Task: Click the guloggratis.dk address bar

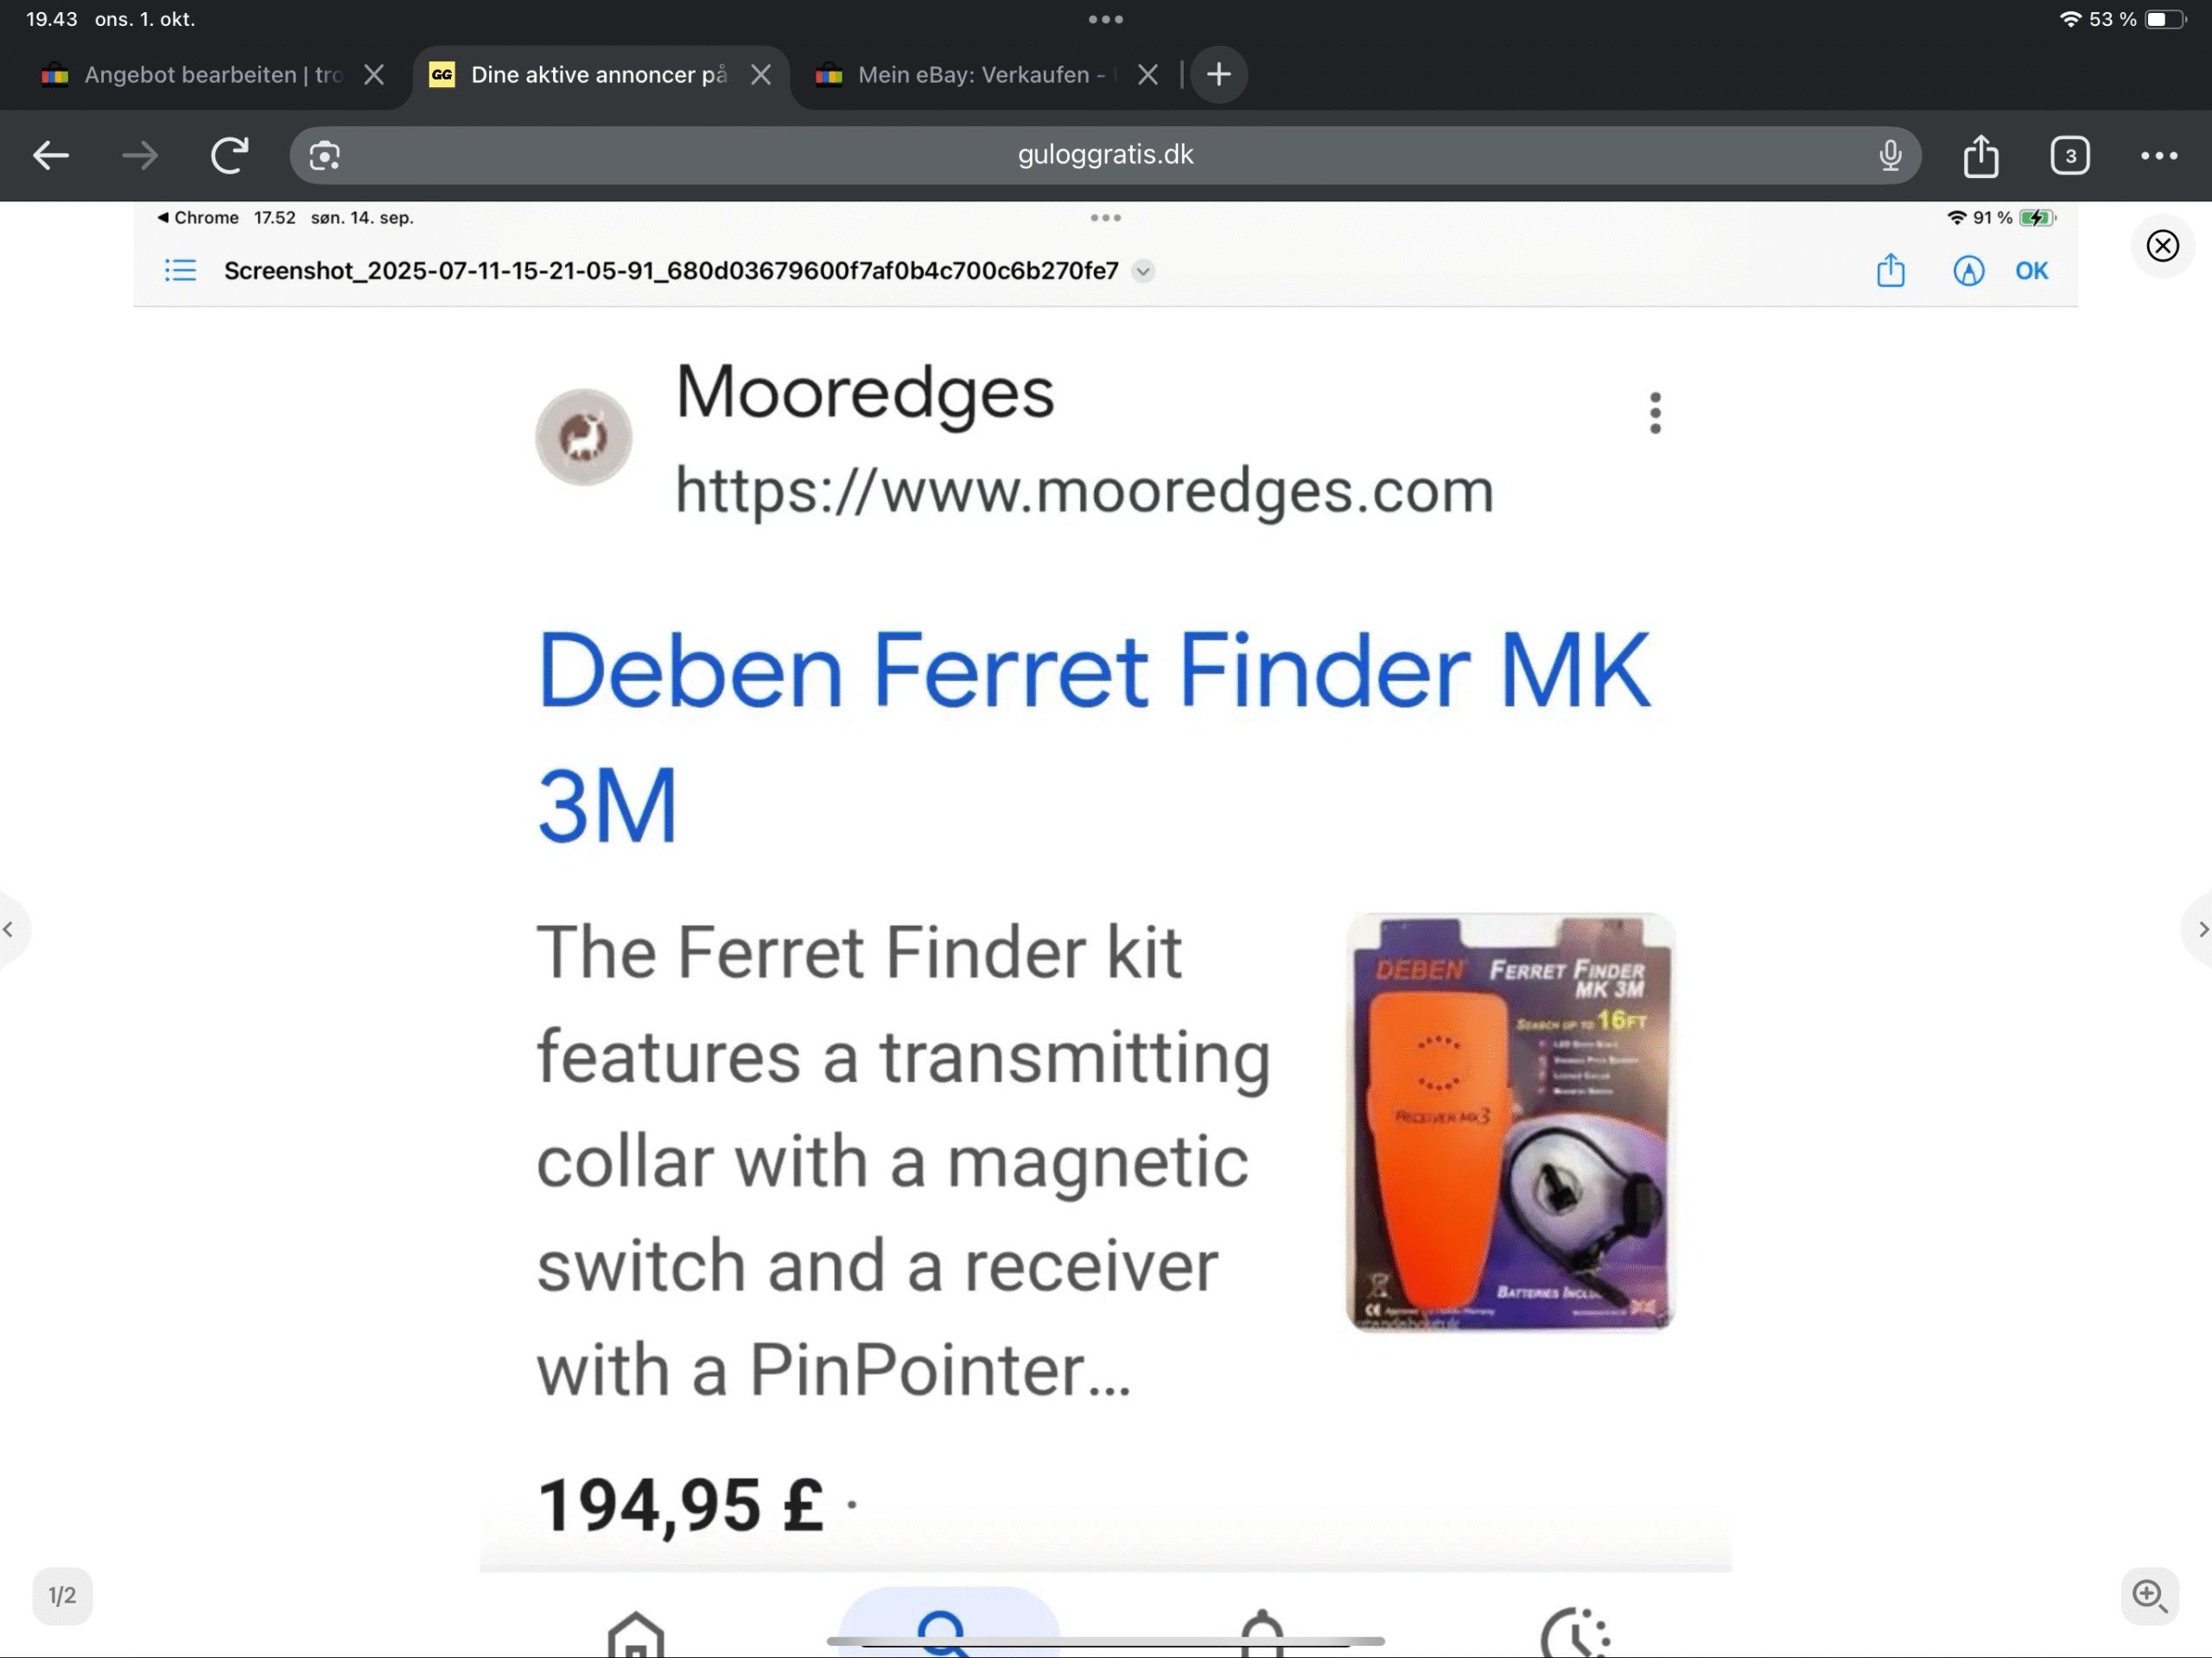Action: [x=1104, y=155]
